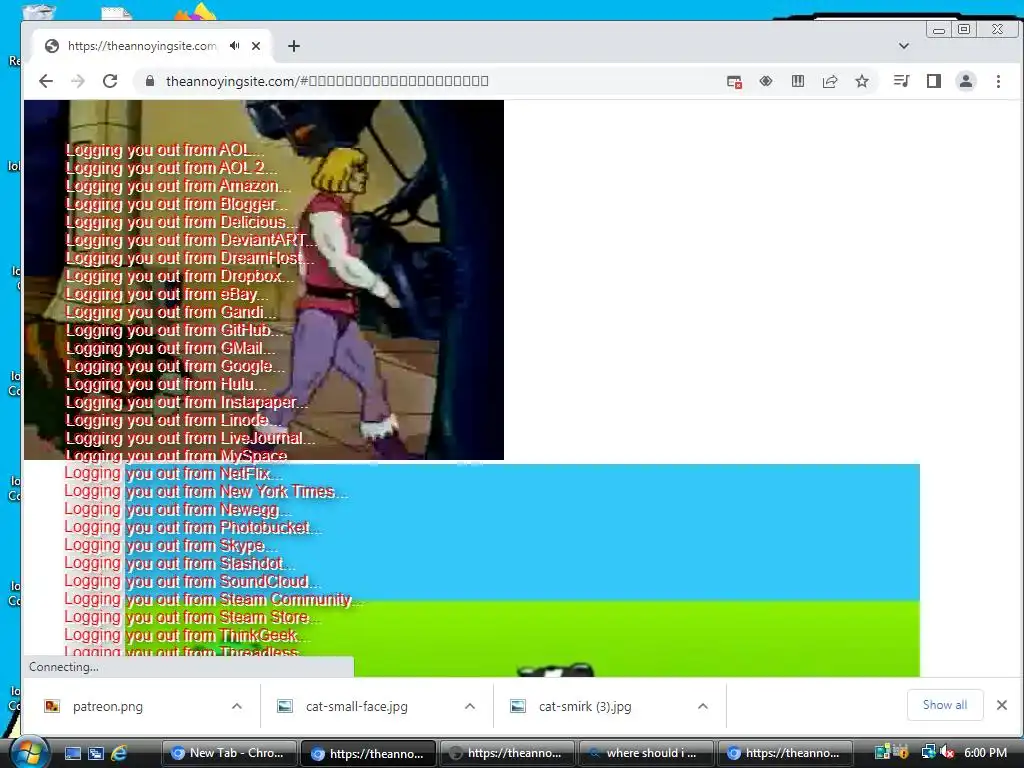Open the downloaded patreon.png file
This screenshot has height=768, width=1024.
[x=108, y=706]
